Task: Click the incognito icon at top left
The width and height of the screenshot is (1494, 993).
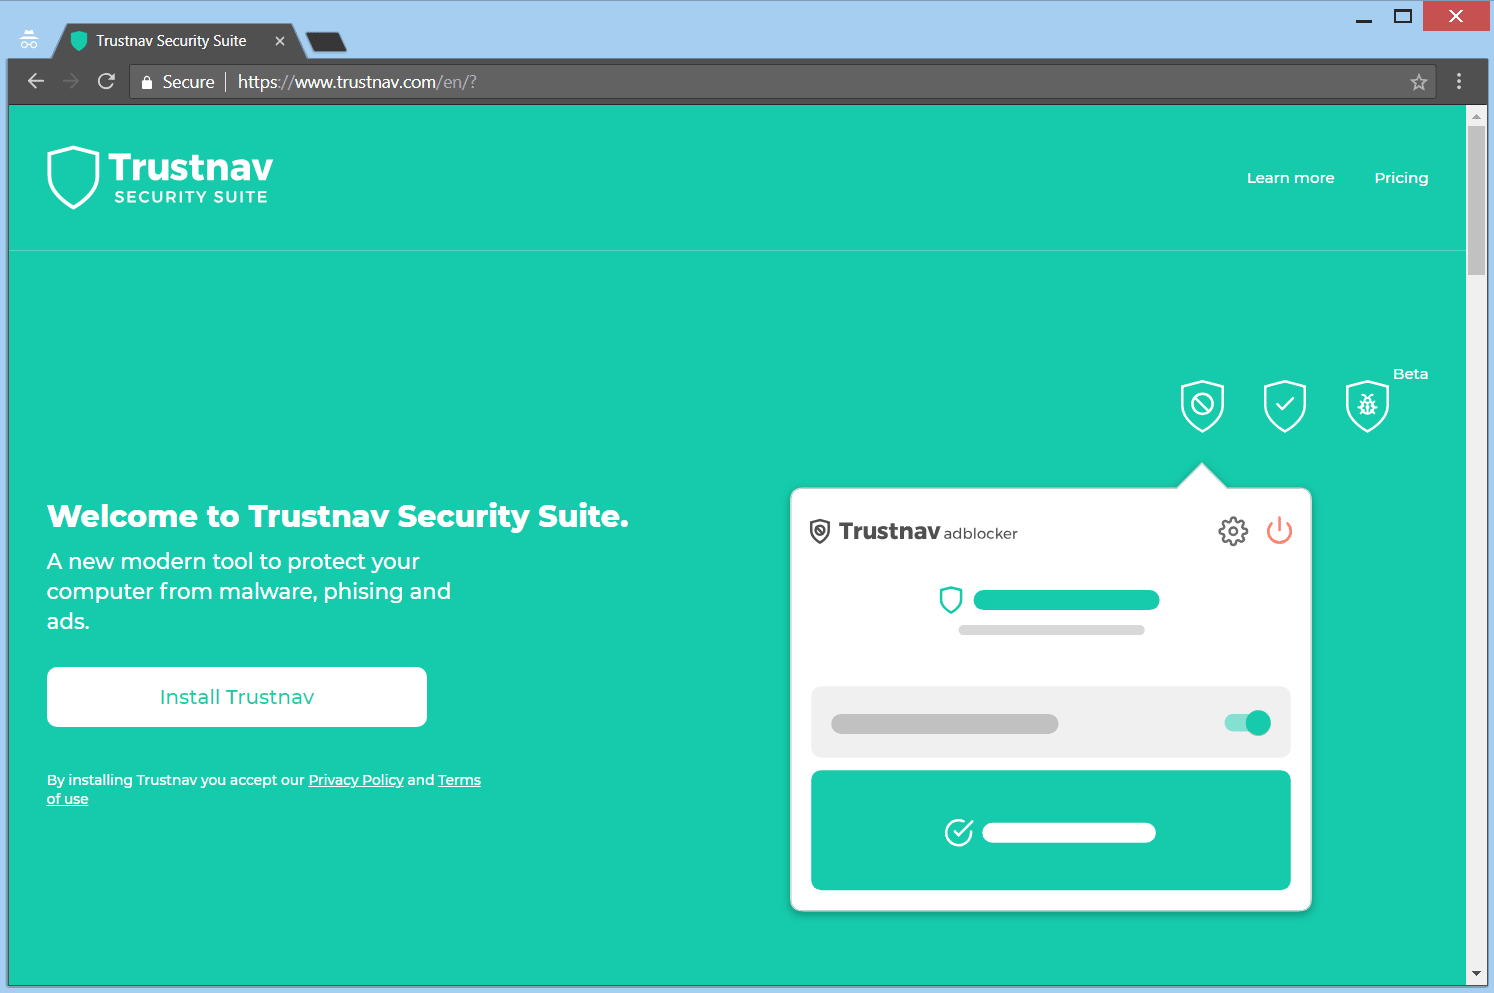Action: pos(29,40)
